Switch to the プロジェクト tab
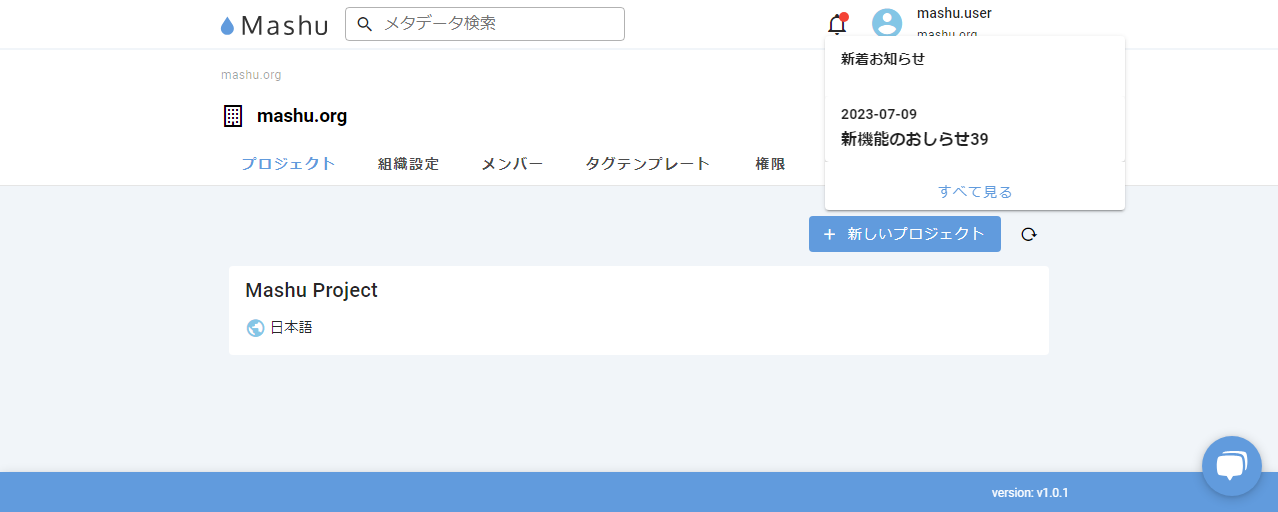This screenshot has width=1278, height=512. coord(288,164)
